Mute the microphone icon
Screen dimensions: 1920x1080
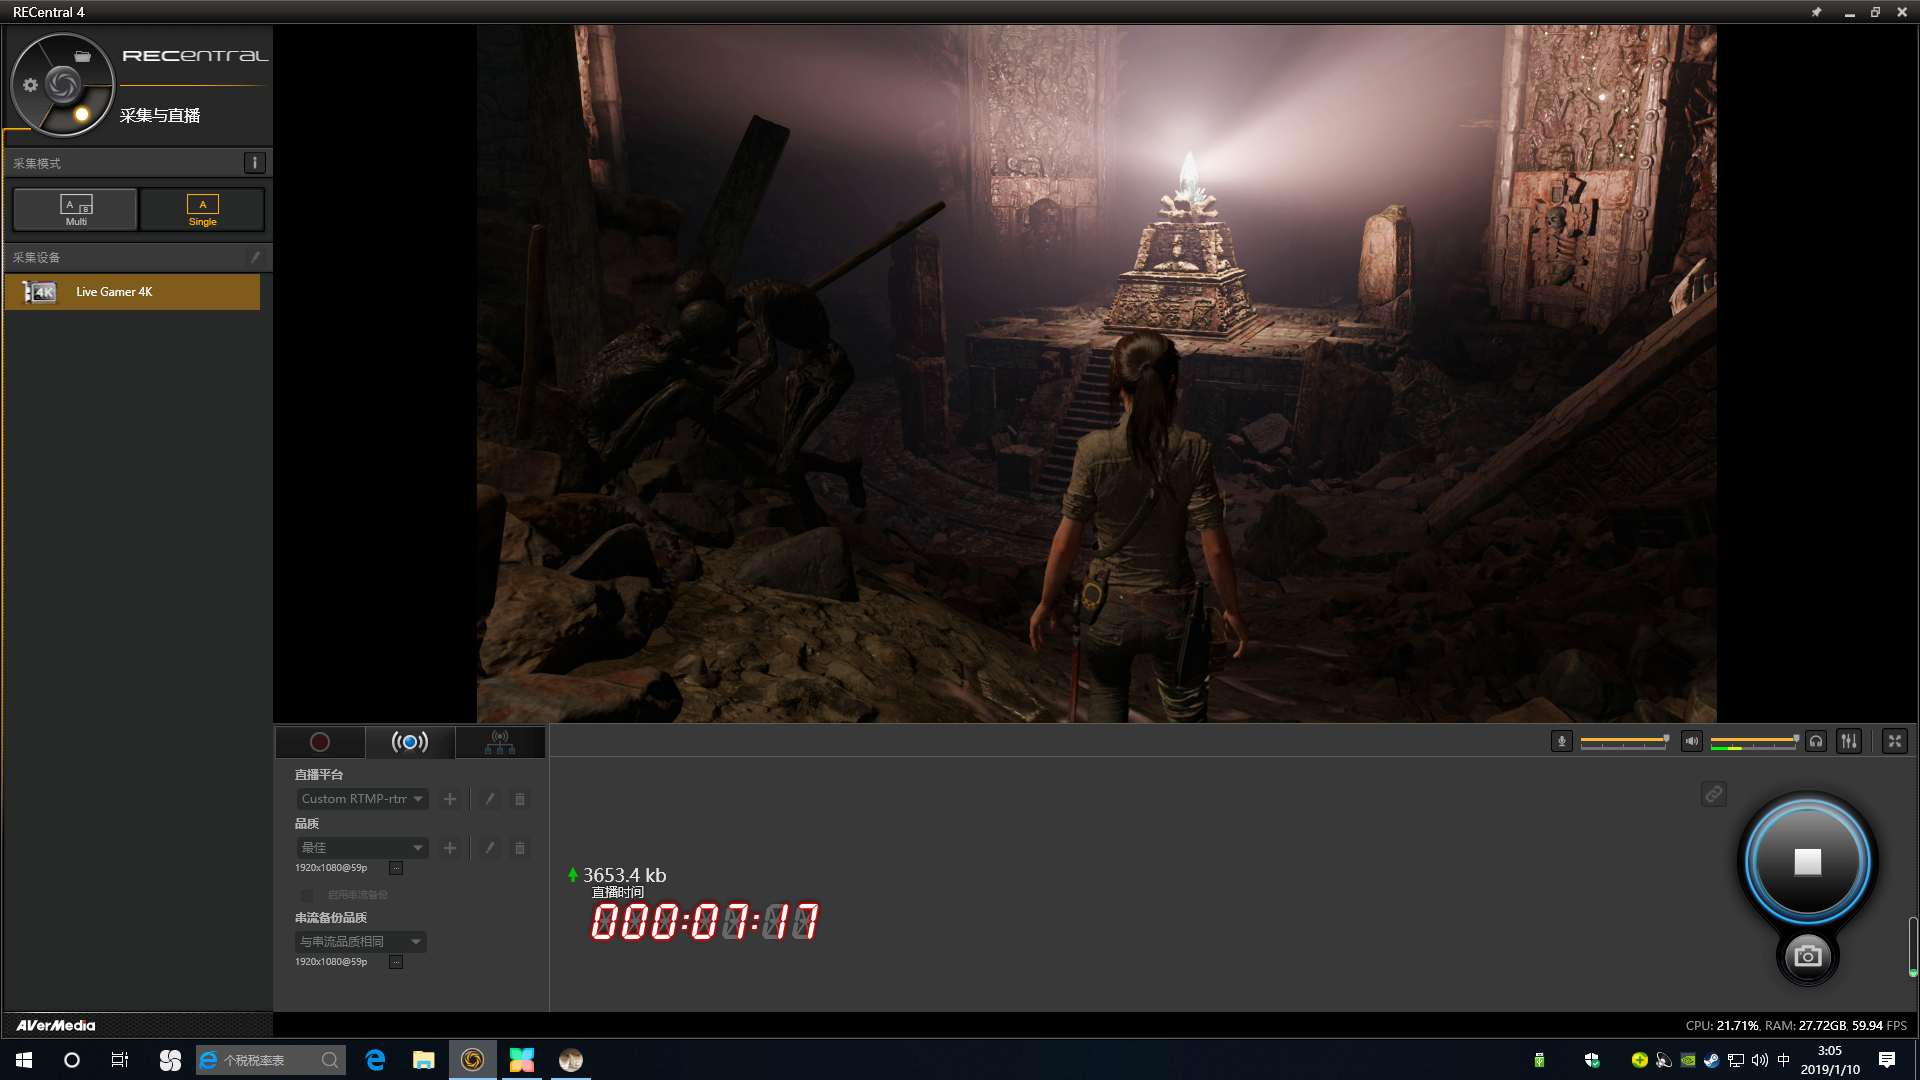click(x=1561, y=741)
